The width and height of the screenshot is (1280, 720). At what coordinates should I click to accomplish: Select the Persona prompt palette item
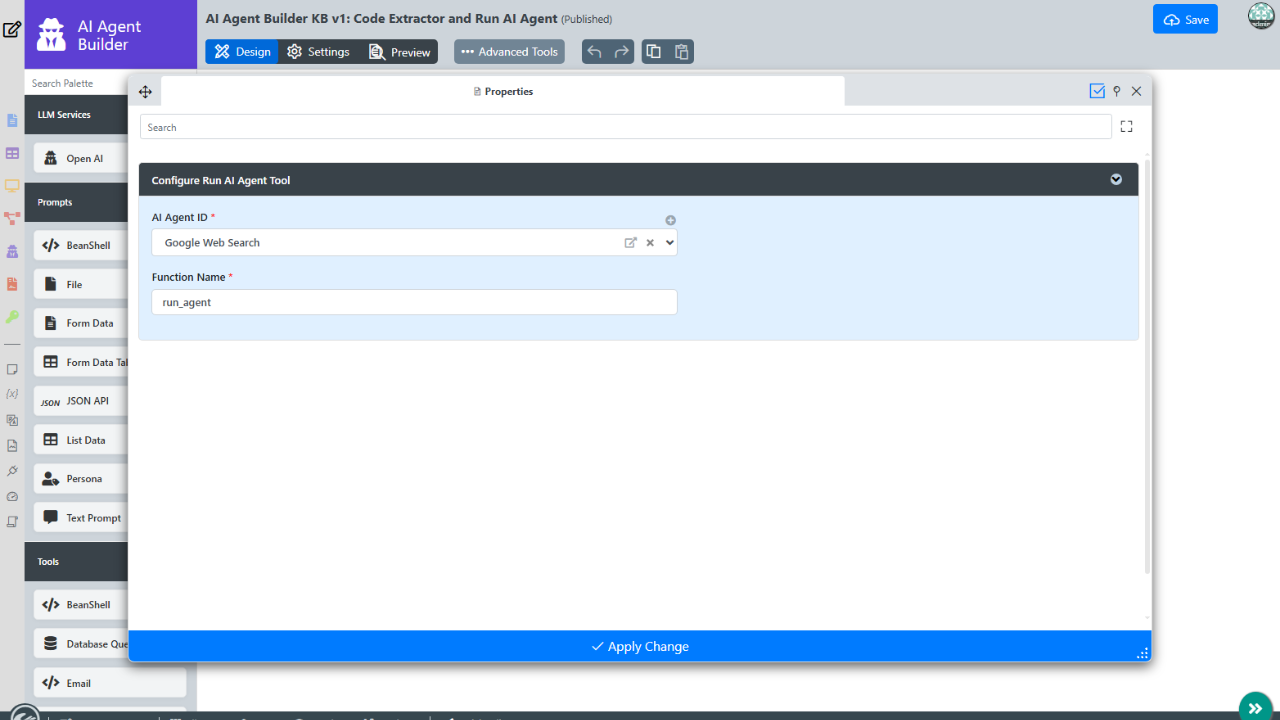83,479
